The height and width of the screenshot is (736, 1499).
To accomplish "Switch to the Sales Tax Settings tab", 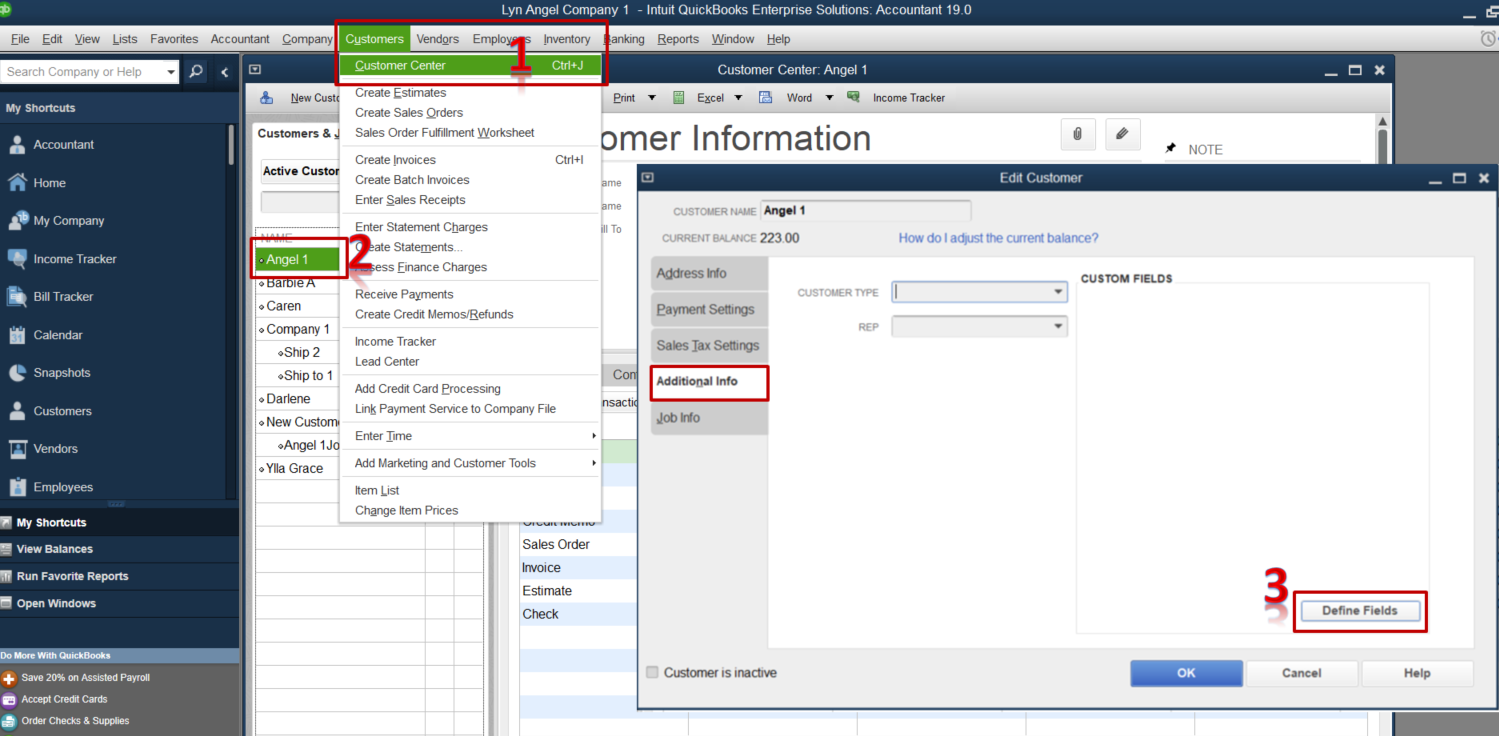I will point(709,346).
